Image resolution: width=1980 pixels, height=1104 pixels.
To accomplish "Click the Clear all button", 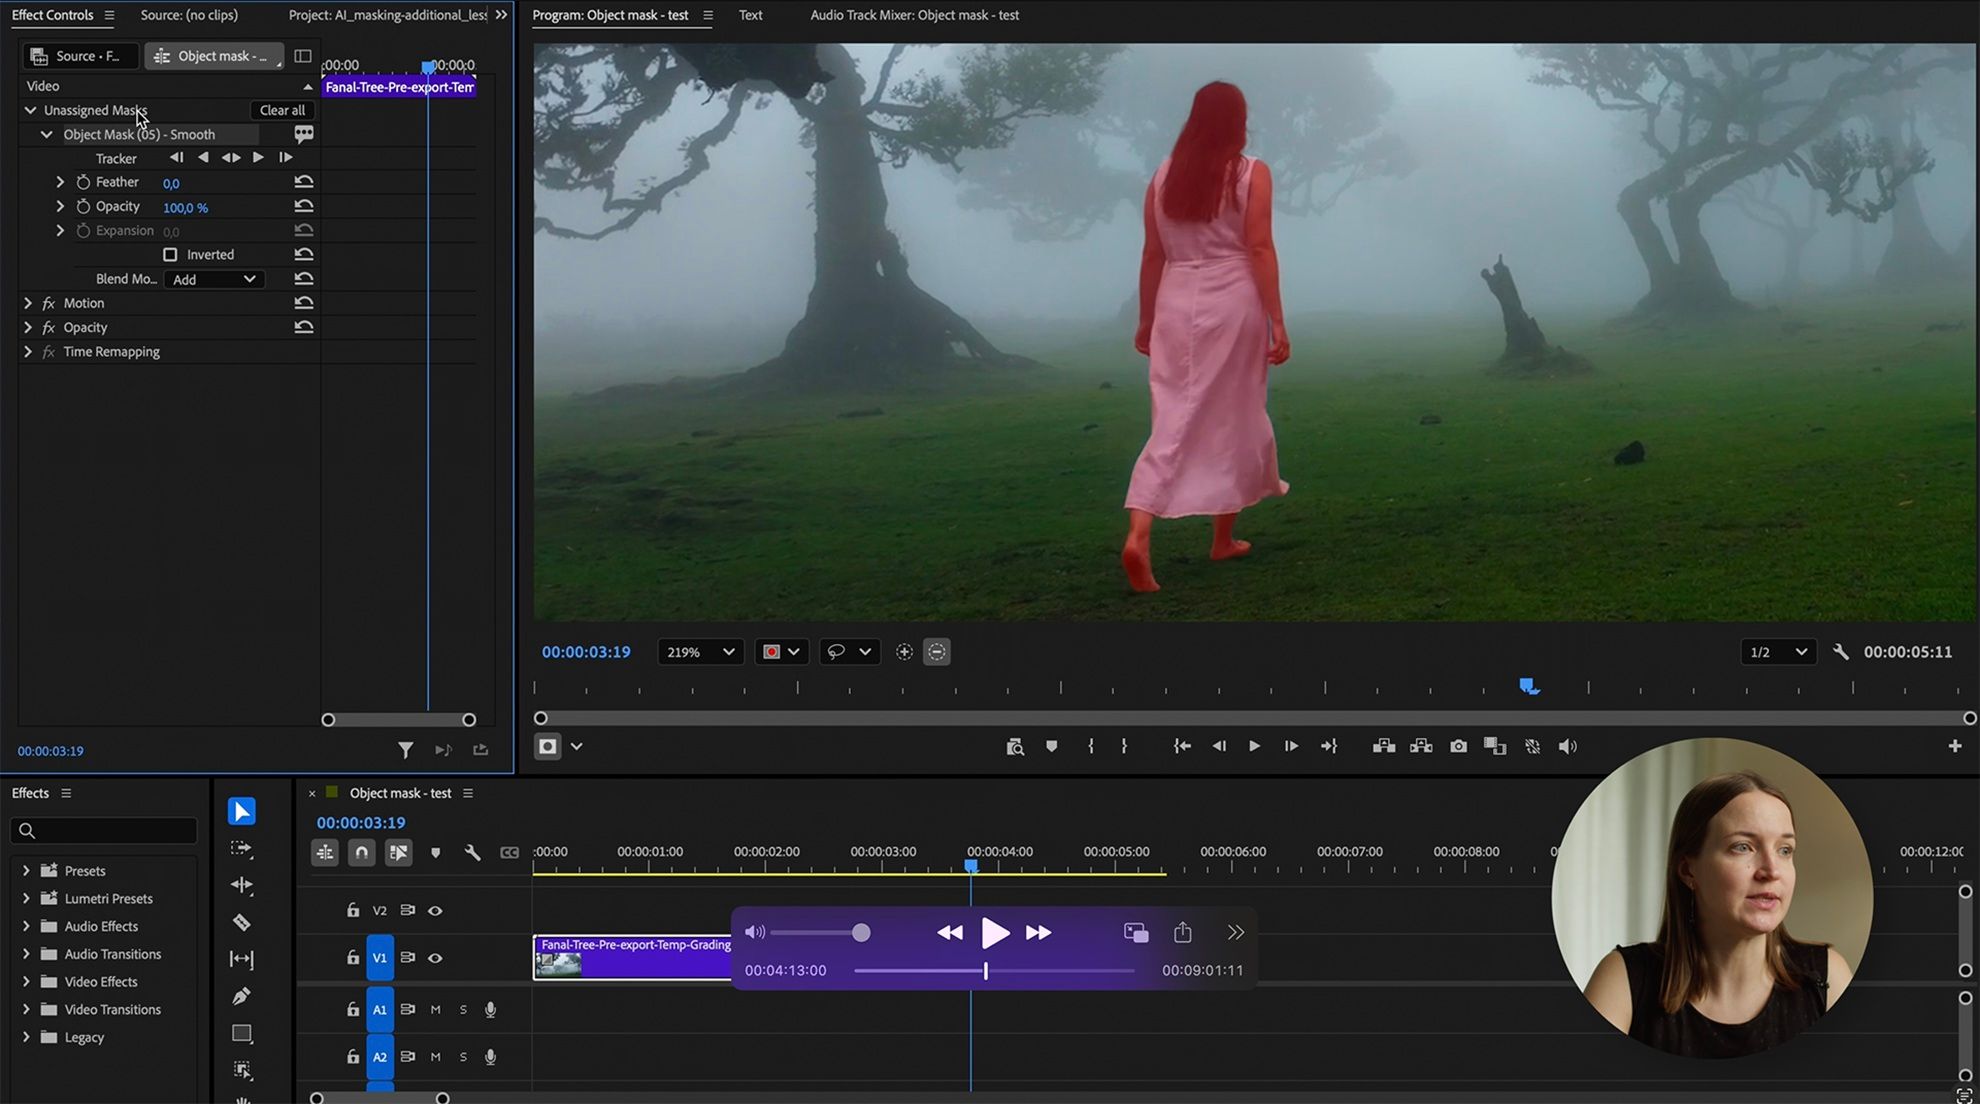I will coord(282,110).
